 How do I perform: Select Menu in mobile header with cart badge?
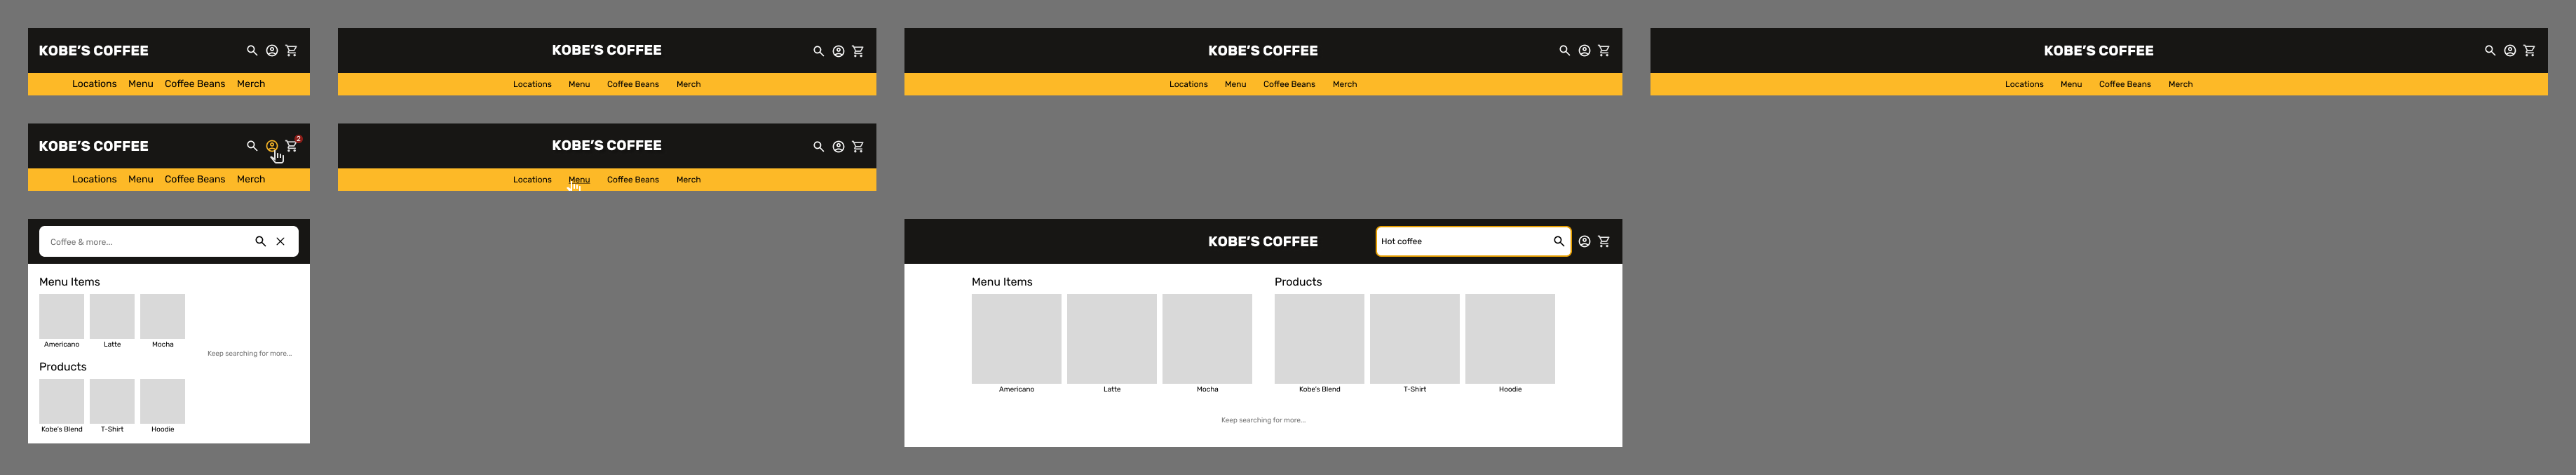[x=141, y=179]
